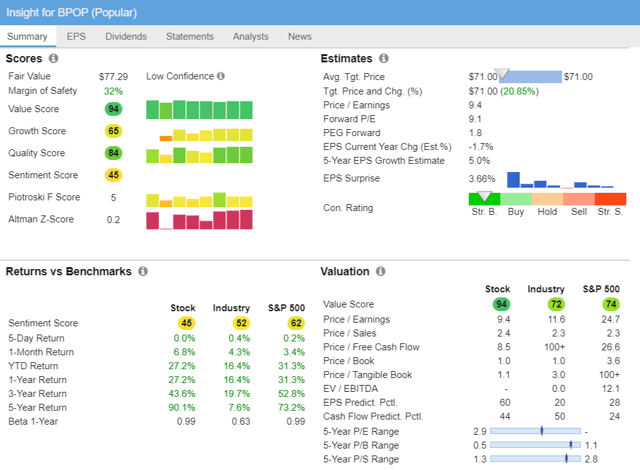Click the Piotroski F Score value 5
Image resolution: width=640 pixels, height=470 pixels.
(x=113, y=197)
